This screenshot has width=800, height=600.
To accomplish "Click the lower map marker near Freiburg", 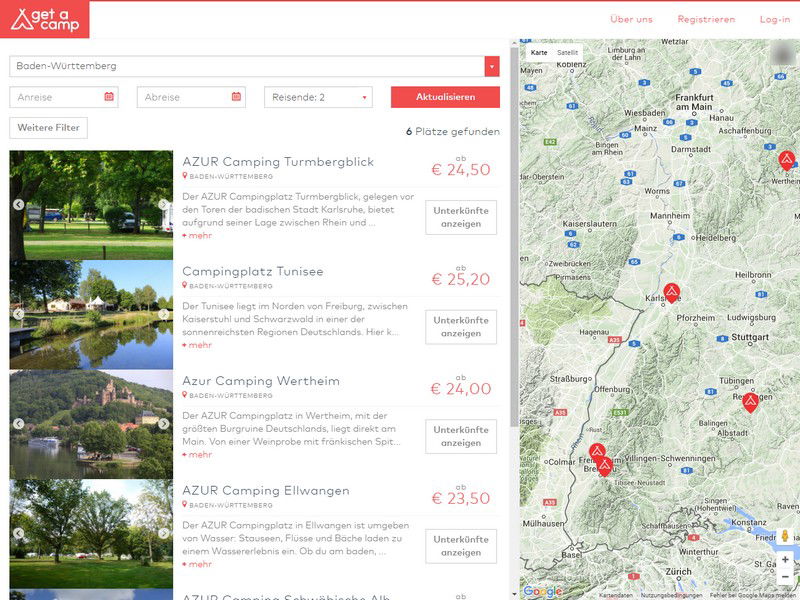I will coord(605,466).
